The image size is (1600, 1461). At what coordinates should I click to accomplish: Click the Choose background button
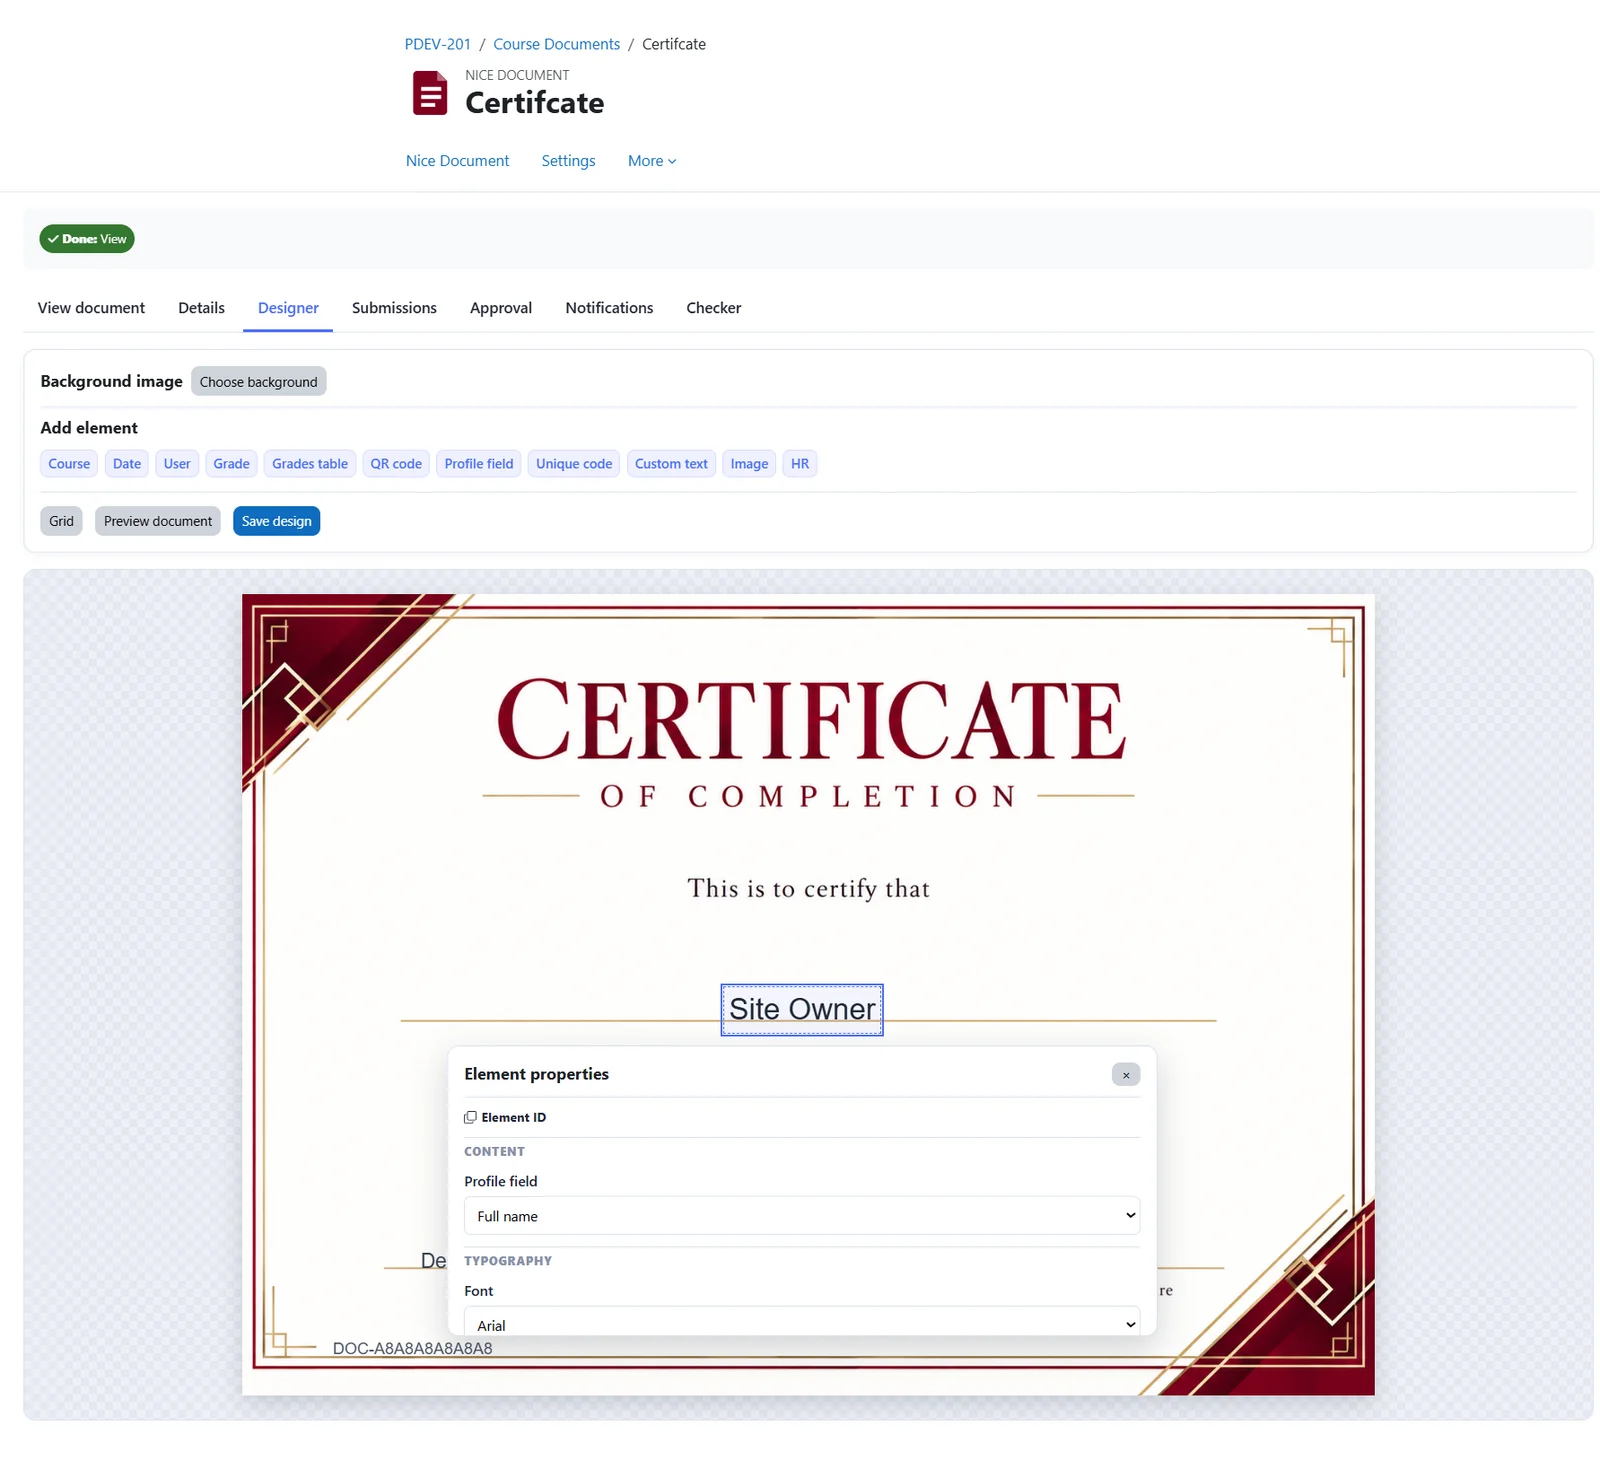click(x=258, y=382)
